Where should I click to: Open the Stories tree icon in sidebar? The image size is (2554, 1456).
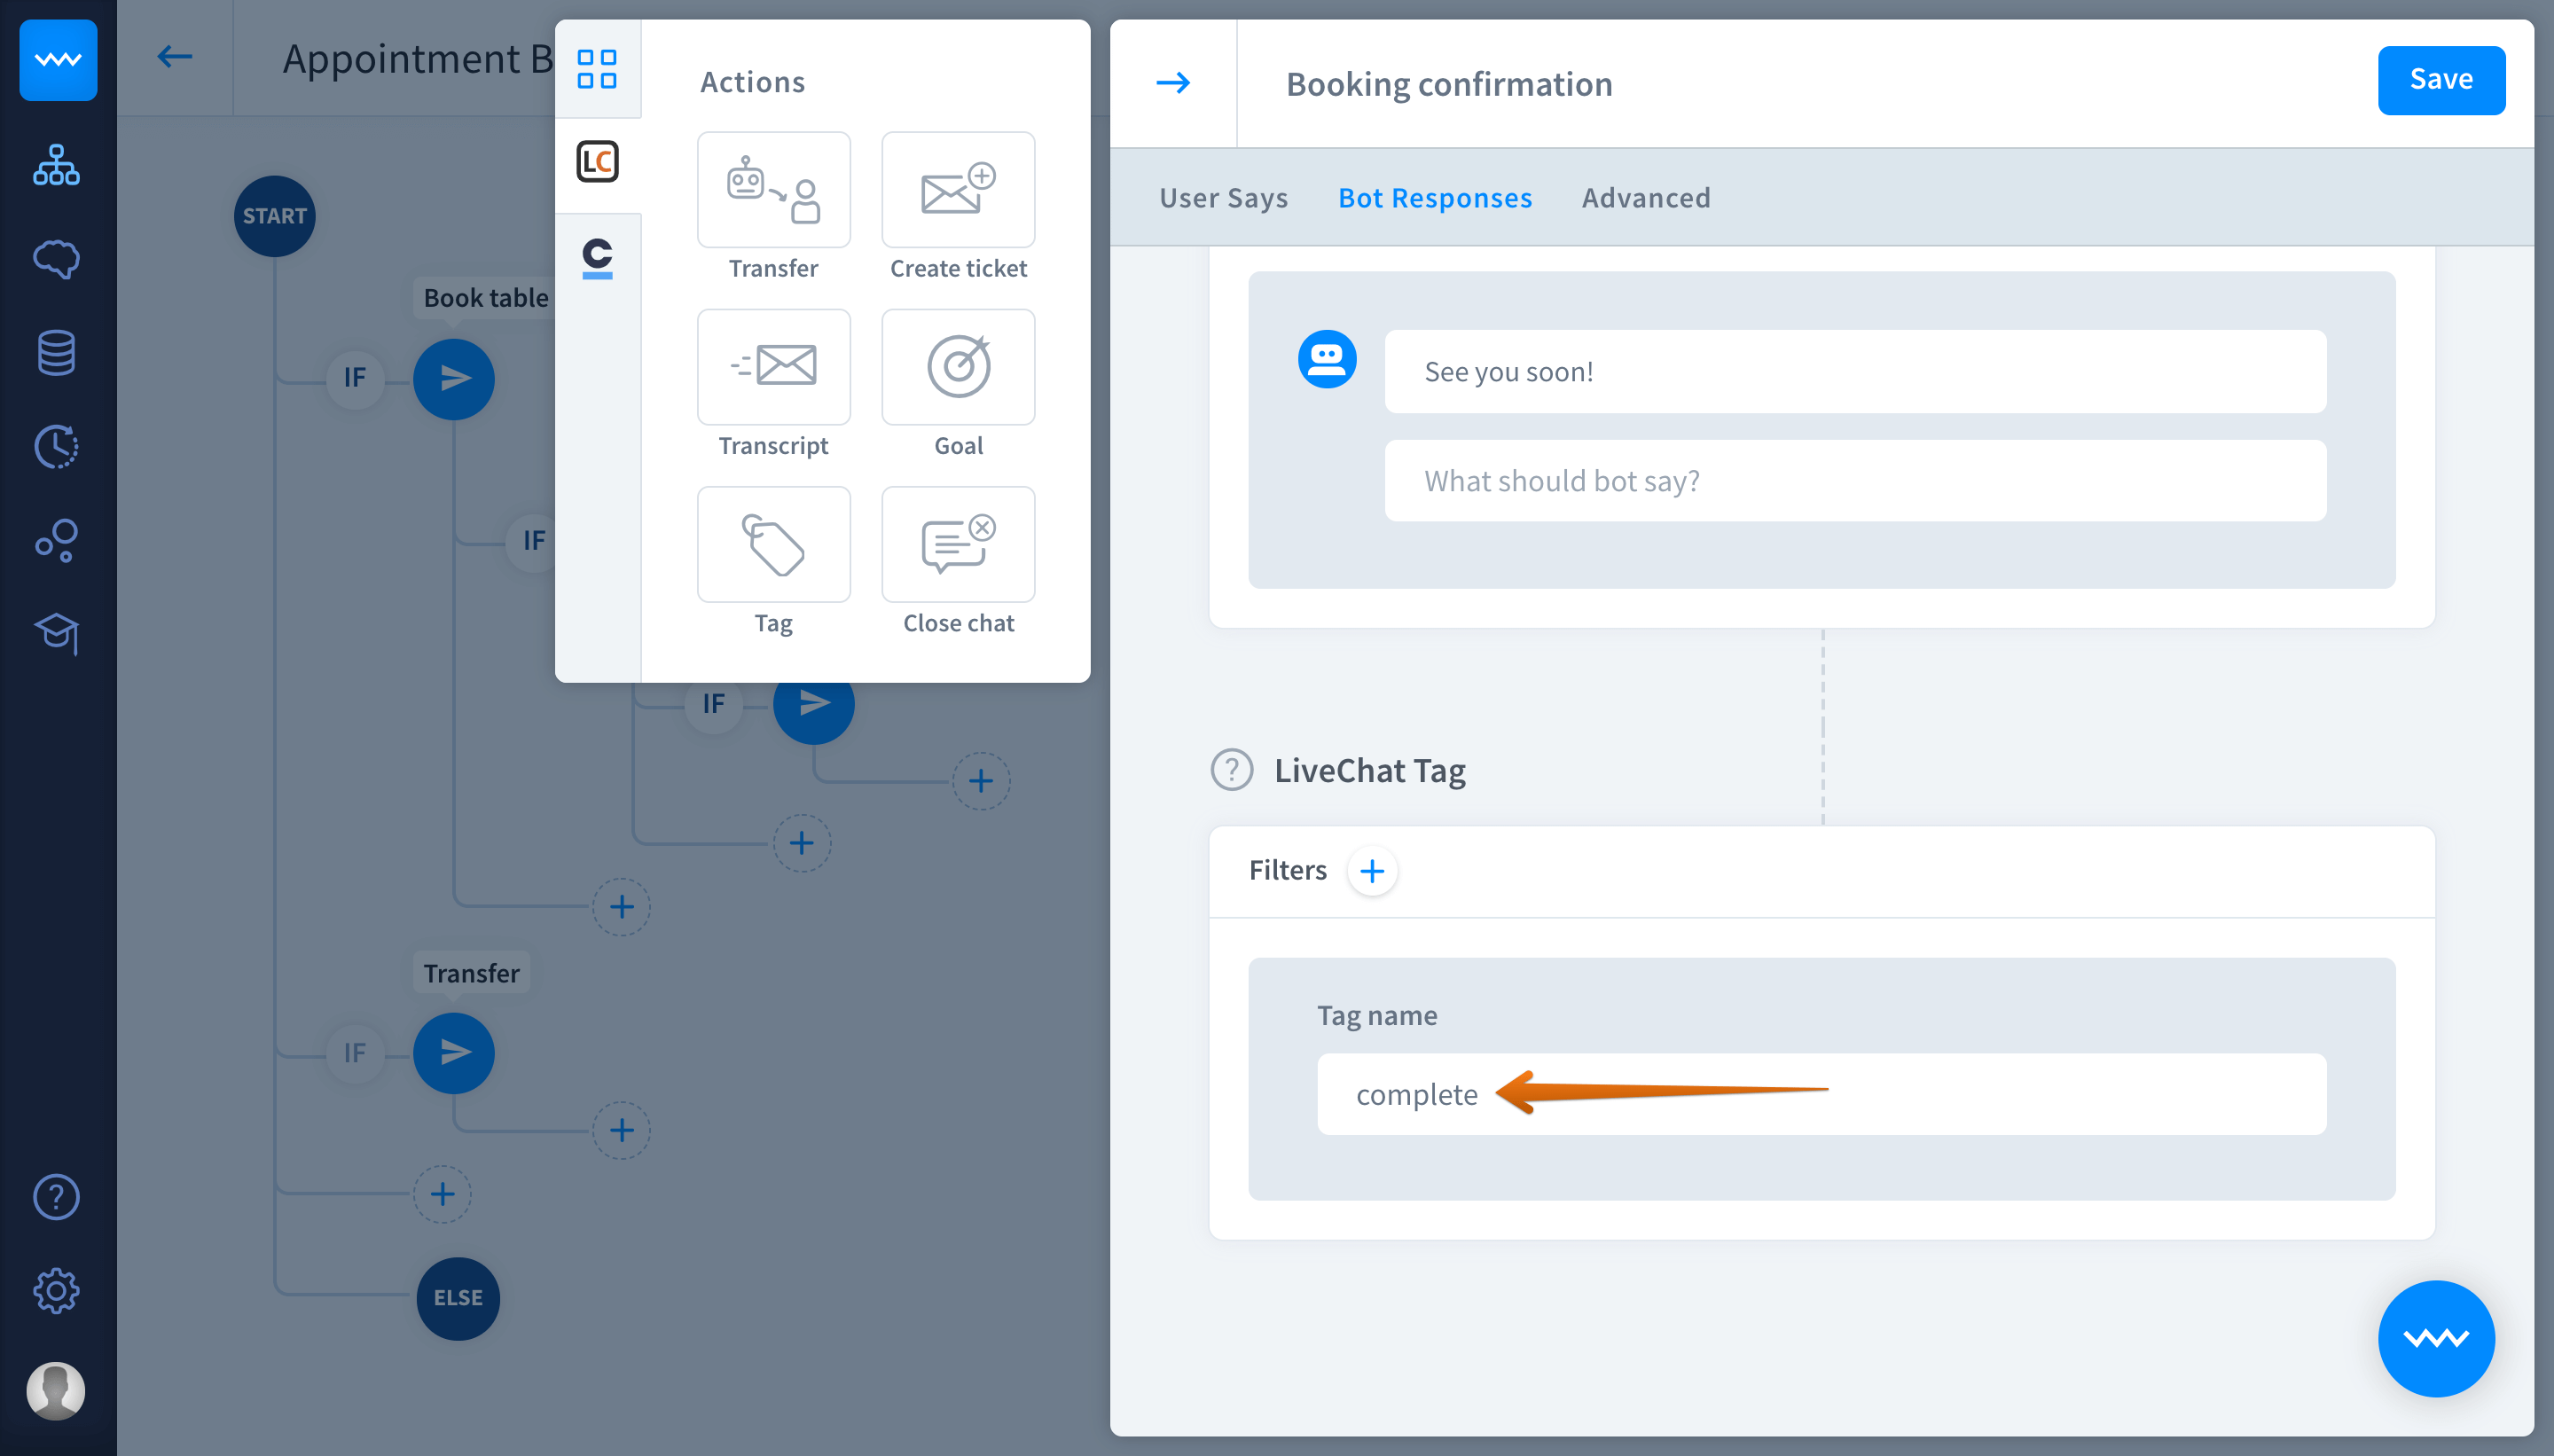(56, 166)
